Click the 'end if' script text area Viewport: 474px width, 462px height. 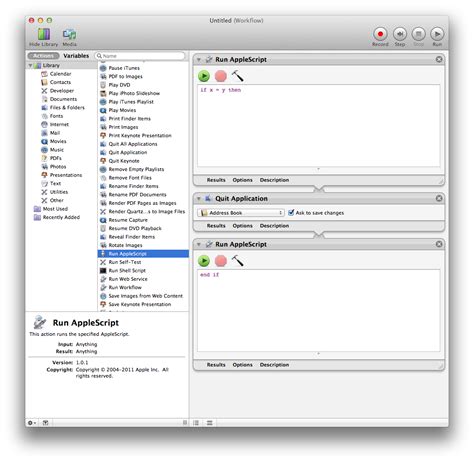pos(319,310)
